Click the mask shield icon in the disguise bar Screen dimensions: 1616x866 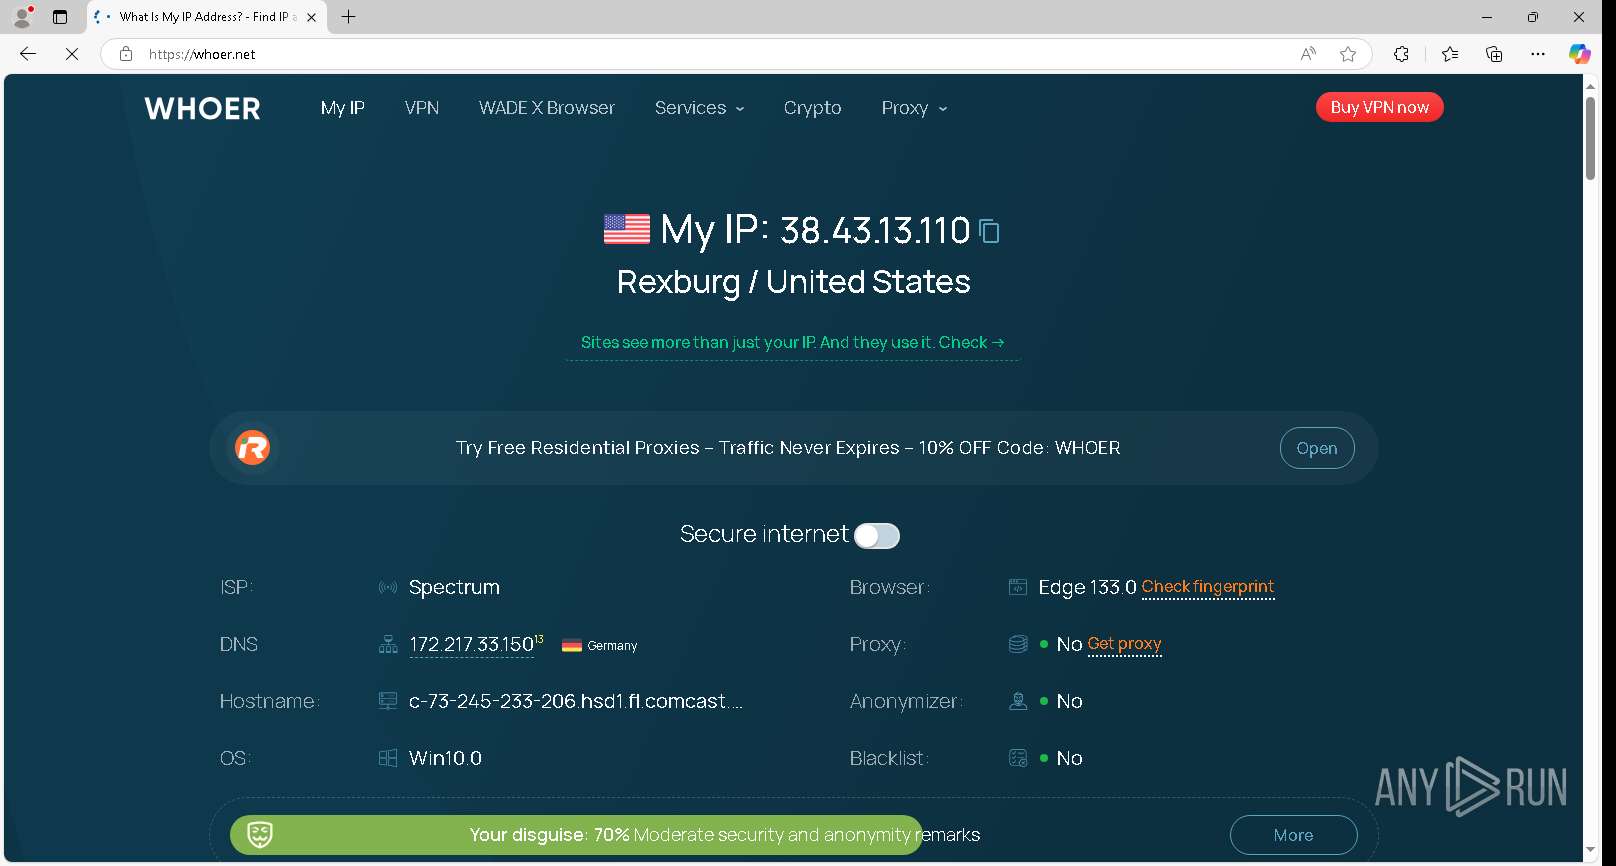(260, 834)
